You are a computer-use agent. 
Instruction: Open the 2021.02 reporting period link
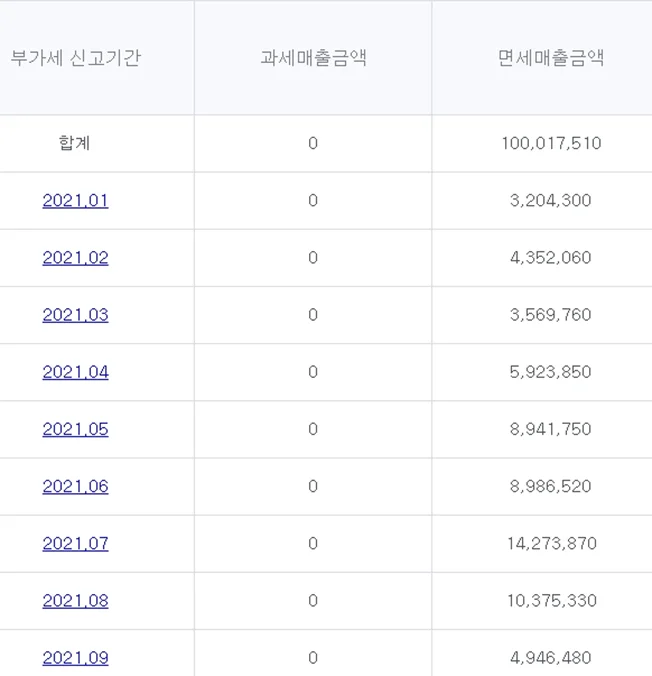click(75, 258)
